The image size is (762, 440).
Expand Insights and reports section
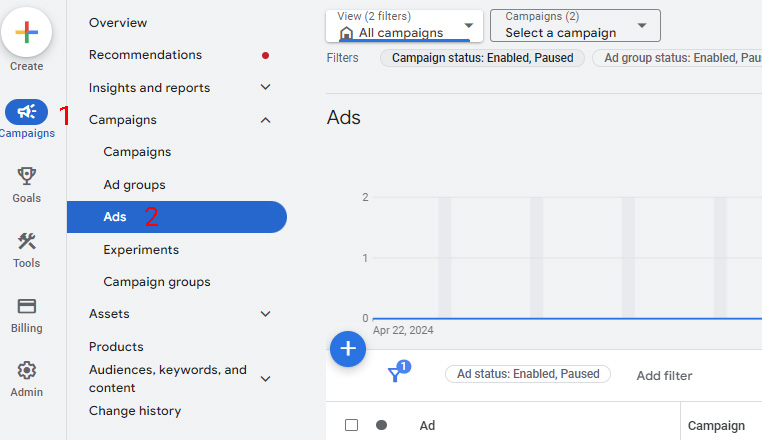(x=265, y=87)
